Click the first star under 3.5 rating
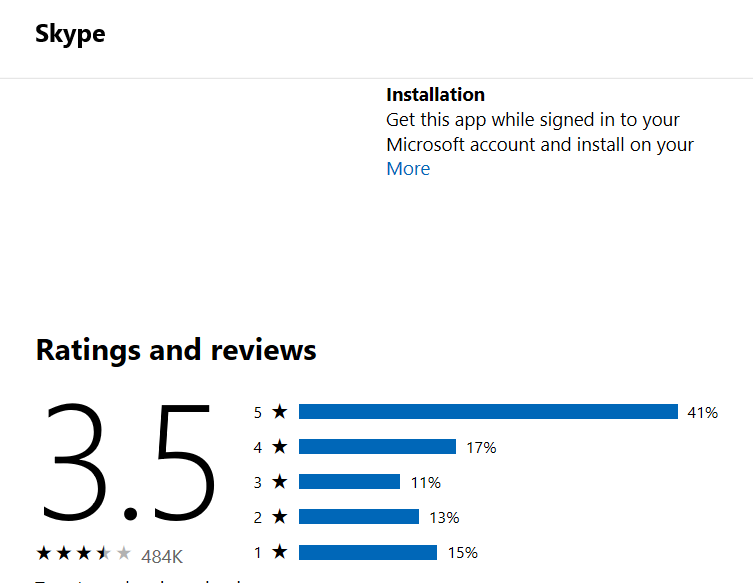The height and width of the screenshot is (583, 753). [44, 553]
